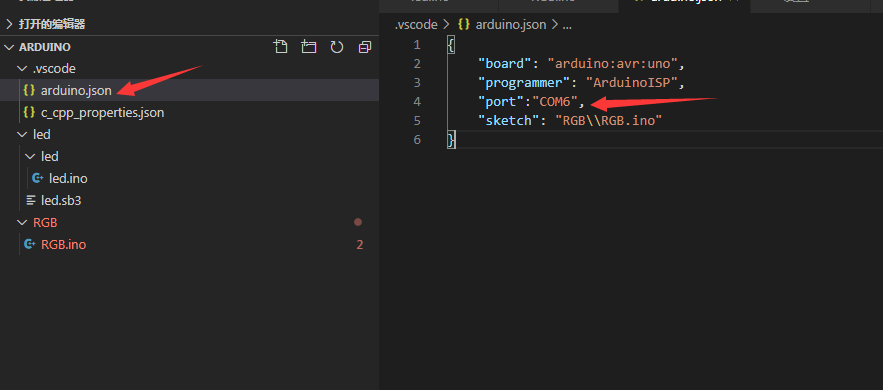Create a new file in ARDUINO explorer
Screen dimensions: 883x390
pos(280,47)
